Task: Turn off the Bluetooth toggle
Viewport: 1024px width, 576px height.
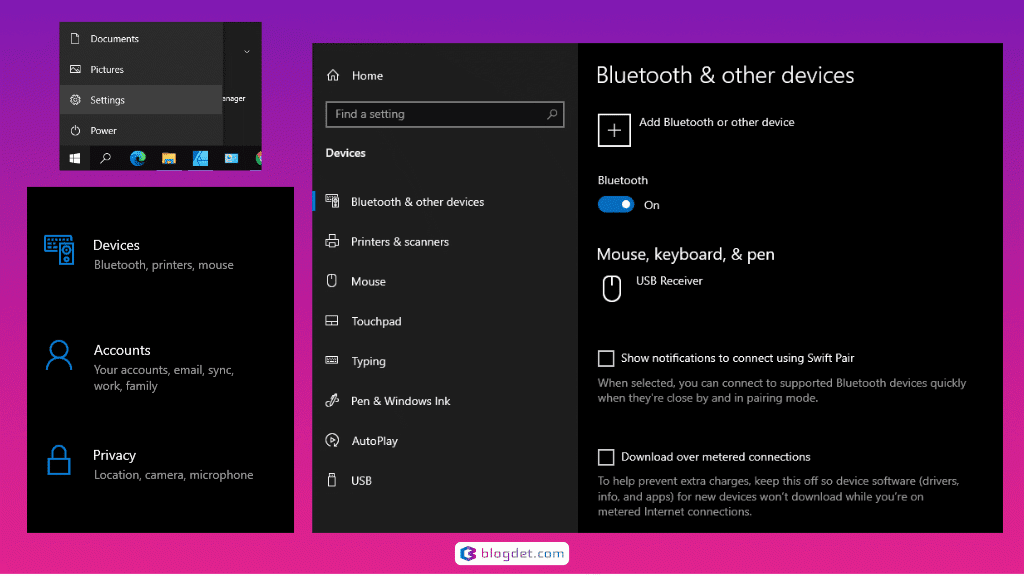Action: (x=616, y=204)
